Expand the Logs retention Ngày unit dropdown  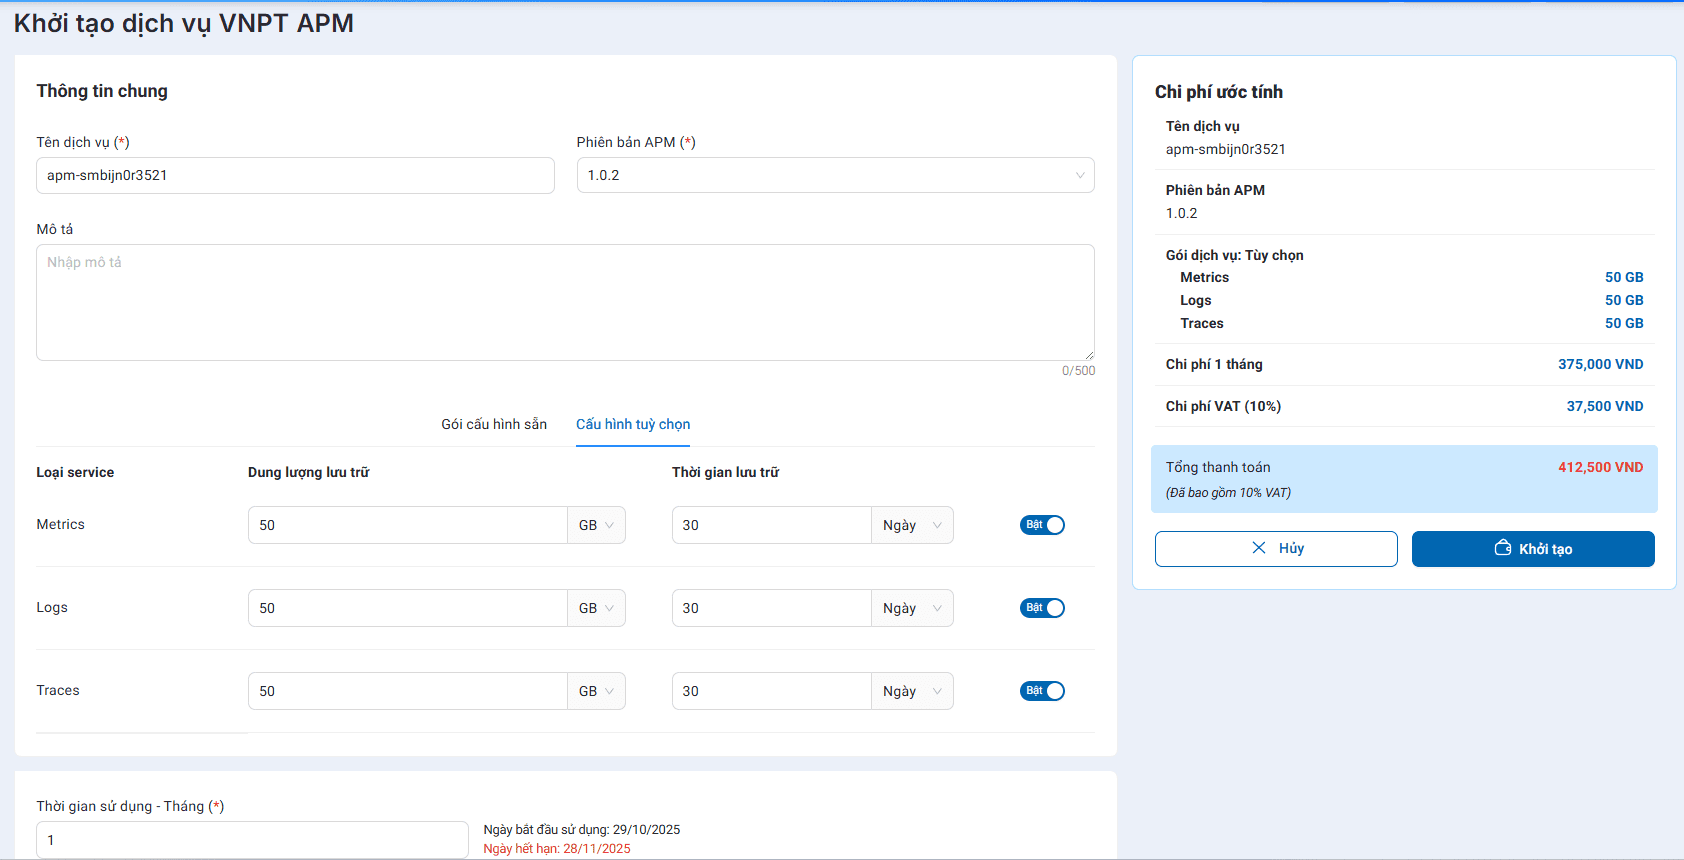pos(912,608)
